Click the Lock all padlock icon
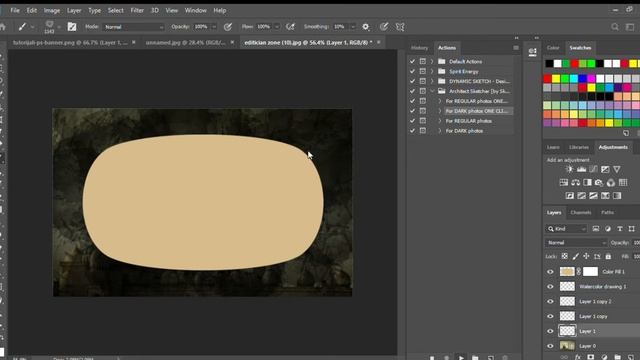Image resolution: width=640 pixels, height=360 pixels. (x=608, y=256)
